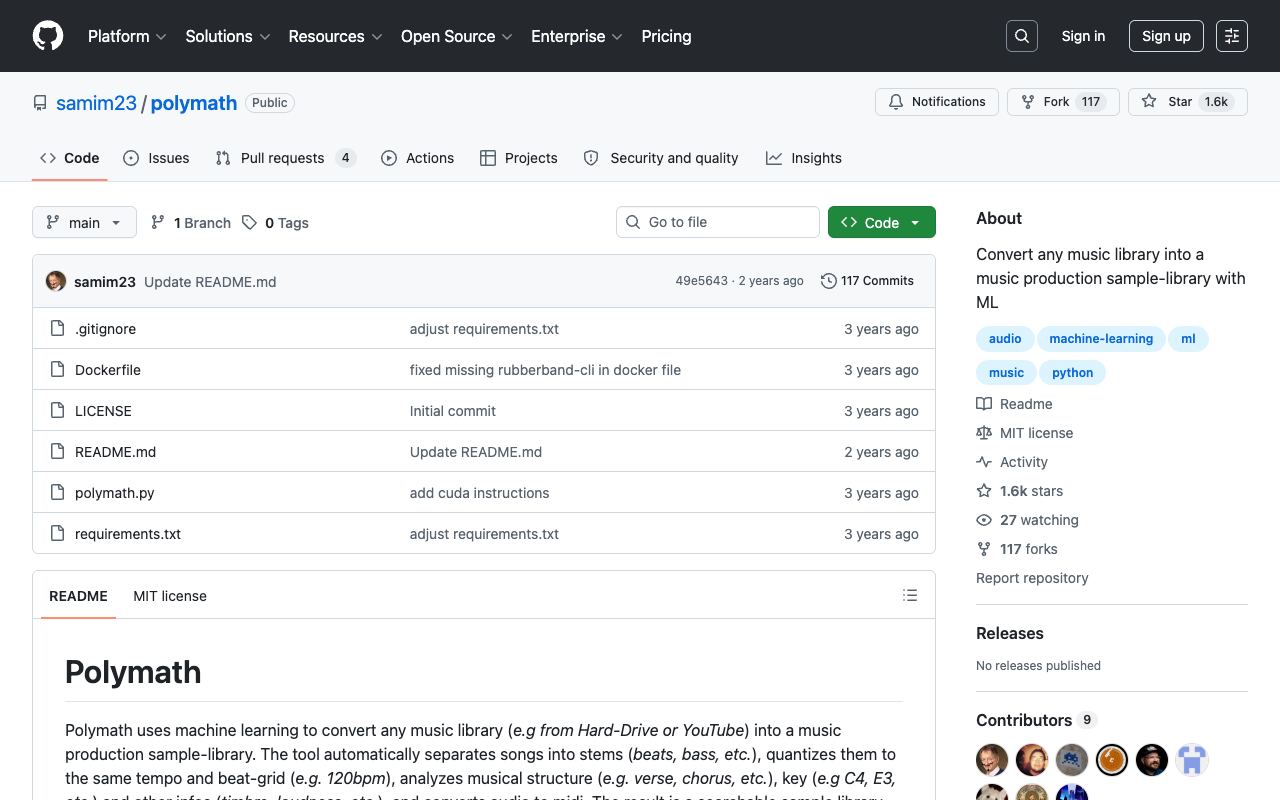Click the Dockerfile file icon
Viewport: 1280px width, 800px height.
(58, 370)
